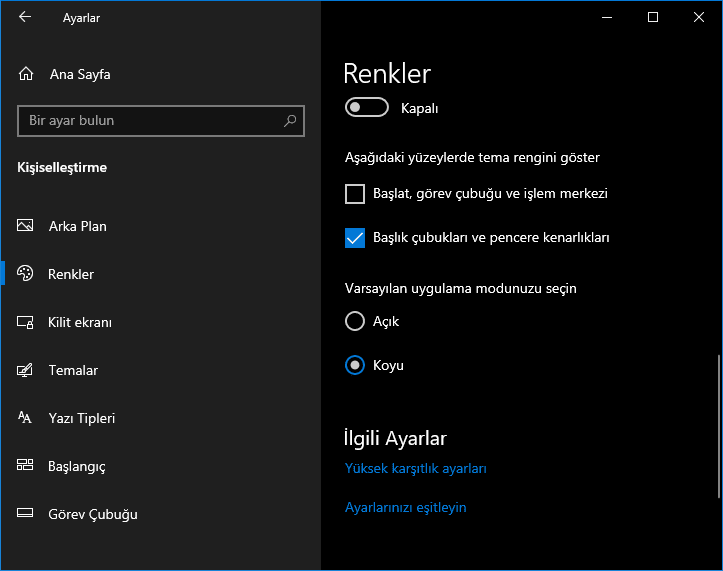Close the Ayarlar window
Image resolution: width=723 pixels, height=571 pixels.
(699, 17)
